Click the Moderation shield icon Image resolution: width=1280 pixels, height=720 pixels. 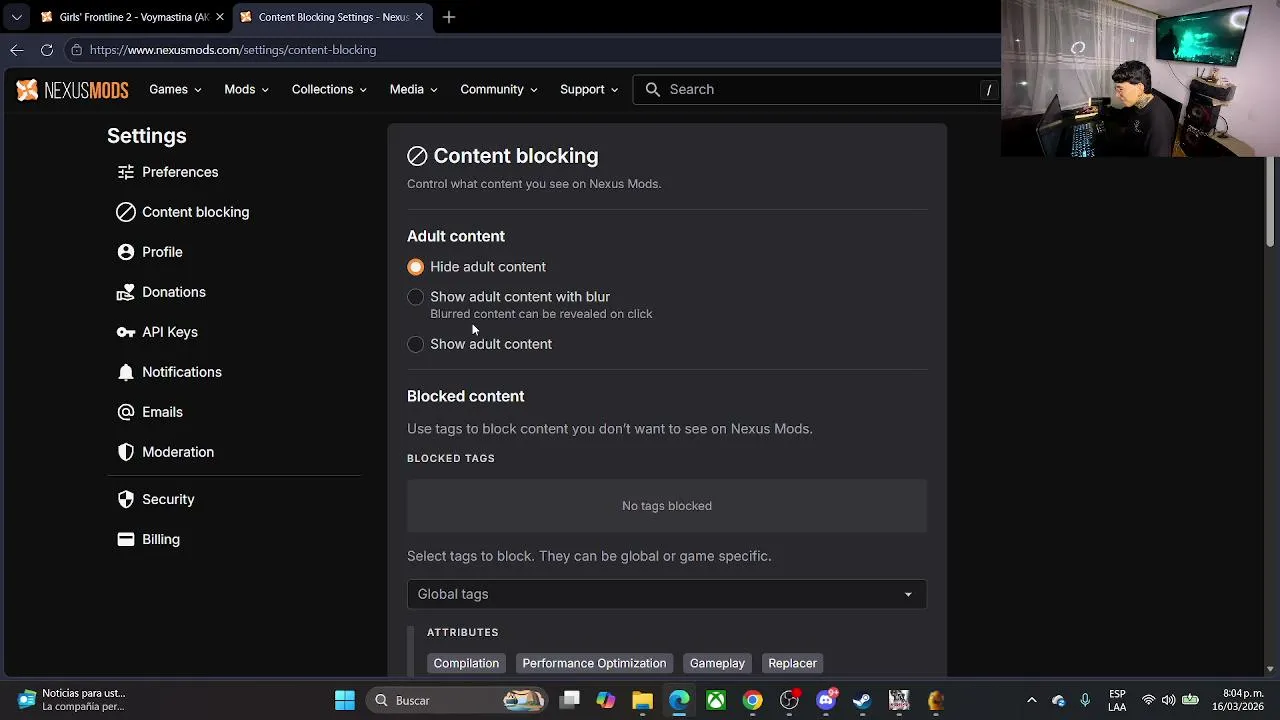[125, 452]
